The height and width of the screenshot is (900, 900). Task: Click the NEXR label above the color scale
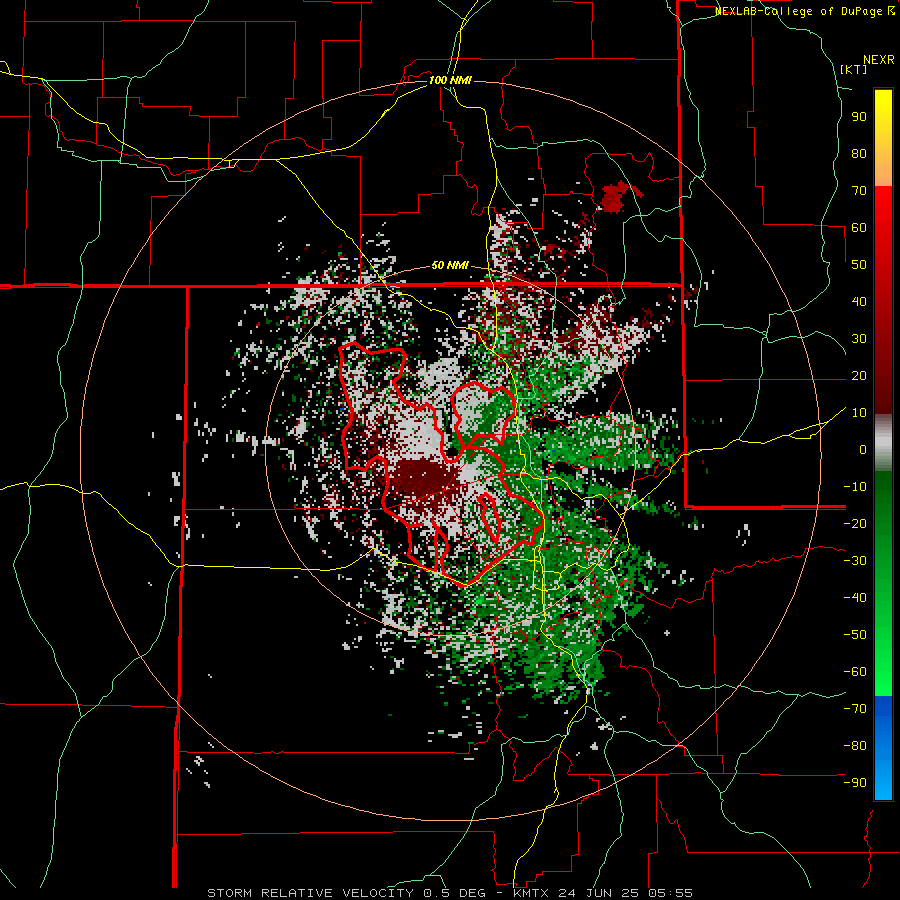(x=879, y=60)
